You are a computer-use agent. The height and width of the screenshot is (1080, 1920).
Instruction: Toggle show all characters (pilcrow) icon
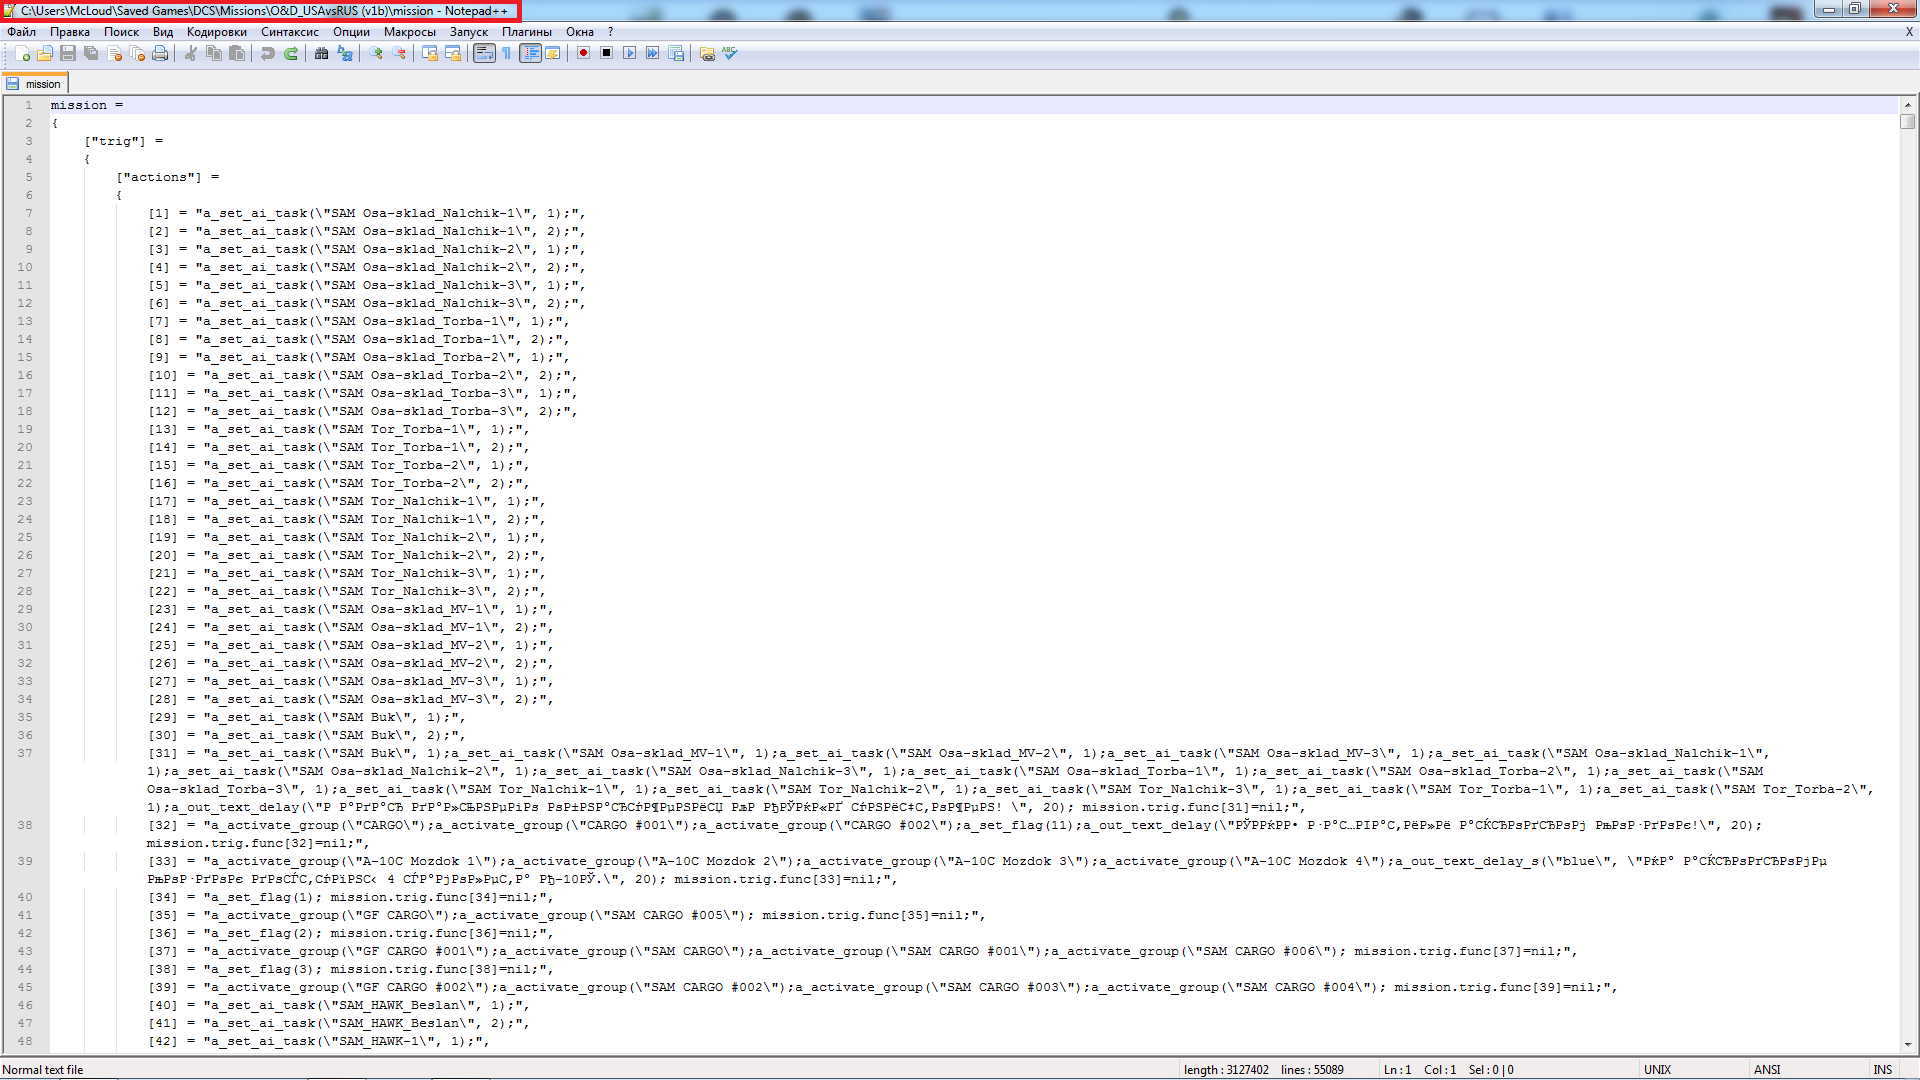point(507,54)
